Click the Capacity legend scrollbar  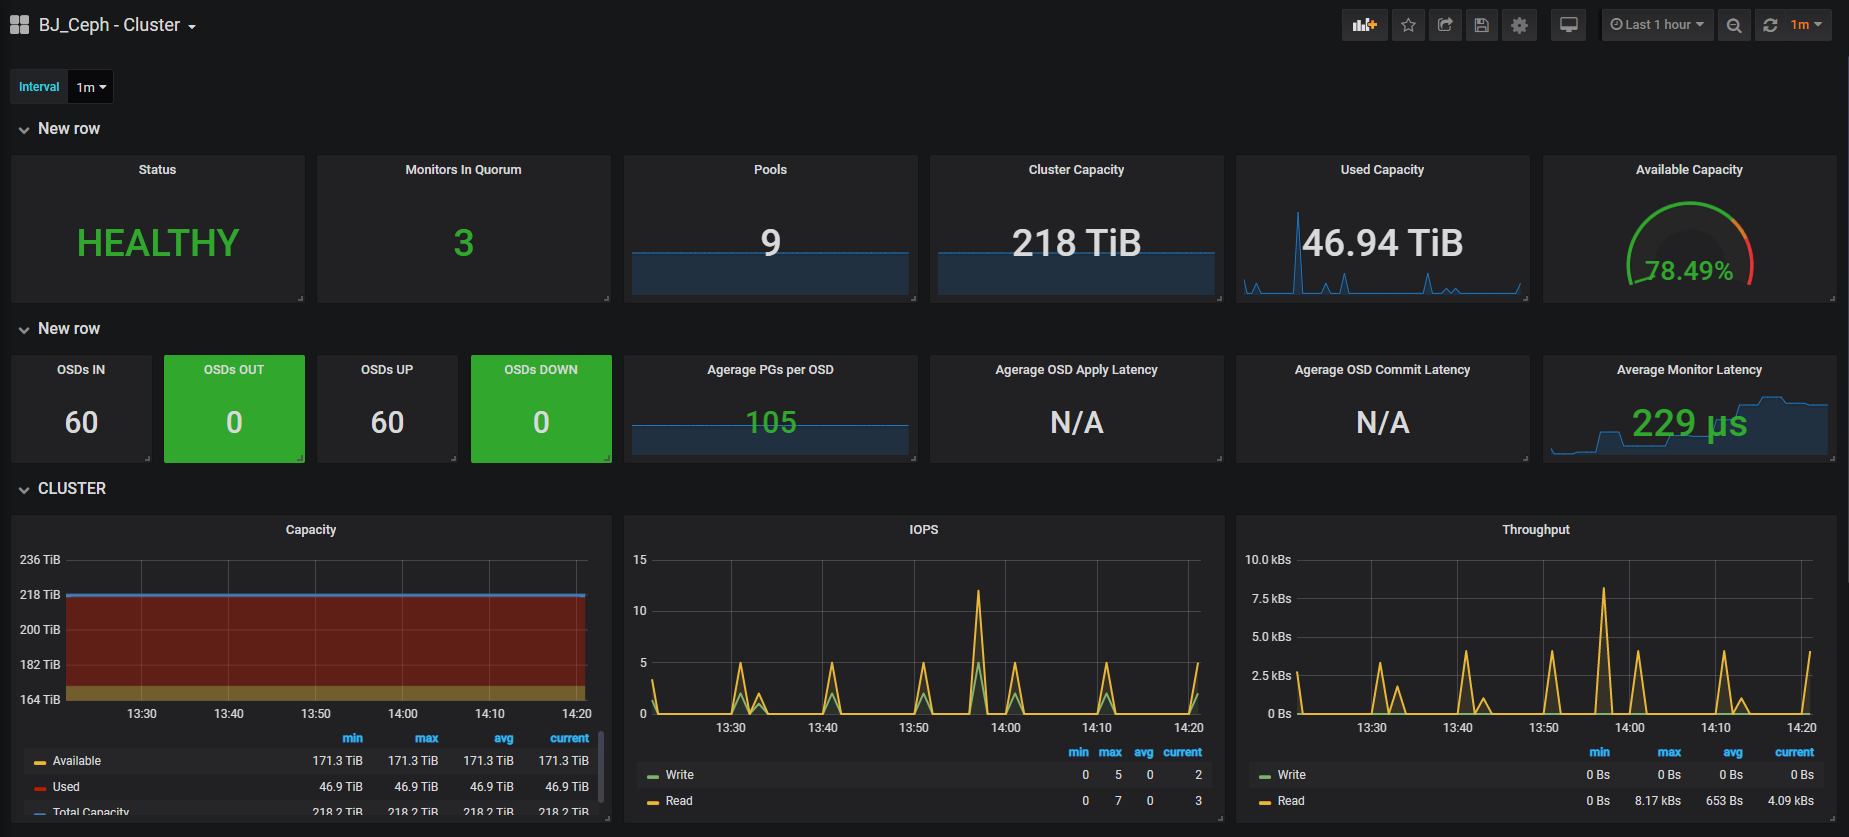(x=601, y=766)
